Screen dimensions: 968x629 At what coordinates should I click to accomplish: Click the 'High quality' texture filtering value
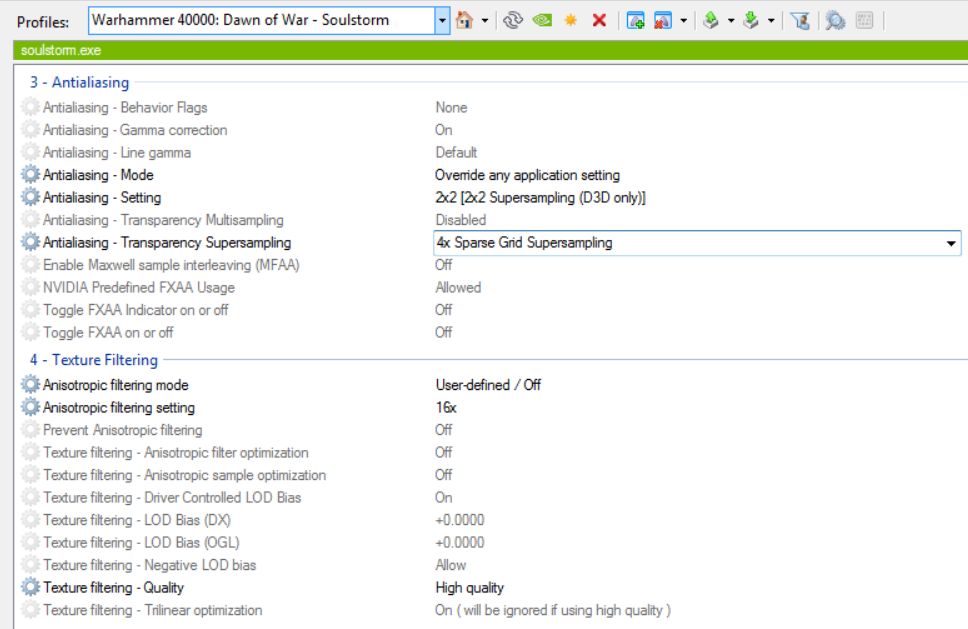[x=470, y=588]
